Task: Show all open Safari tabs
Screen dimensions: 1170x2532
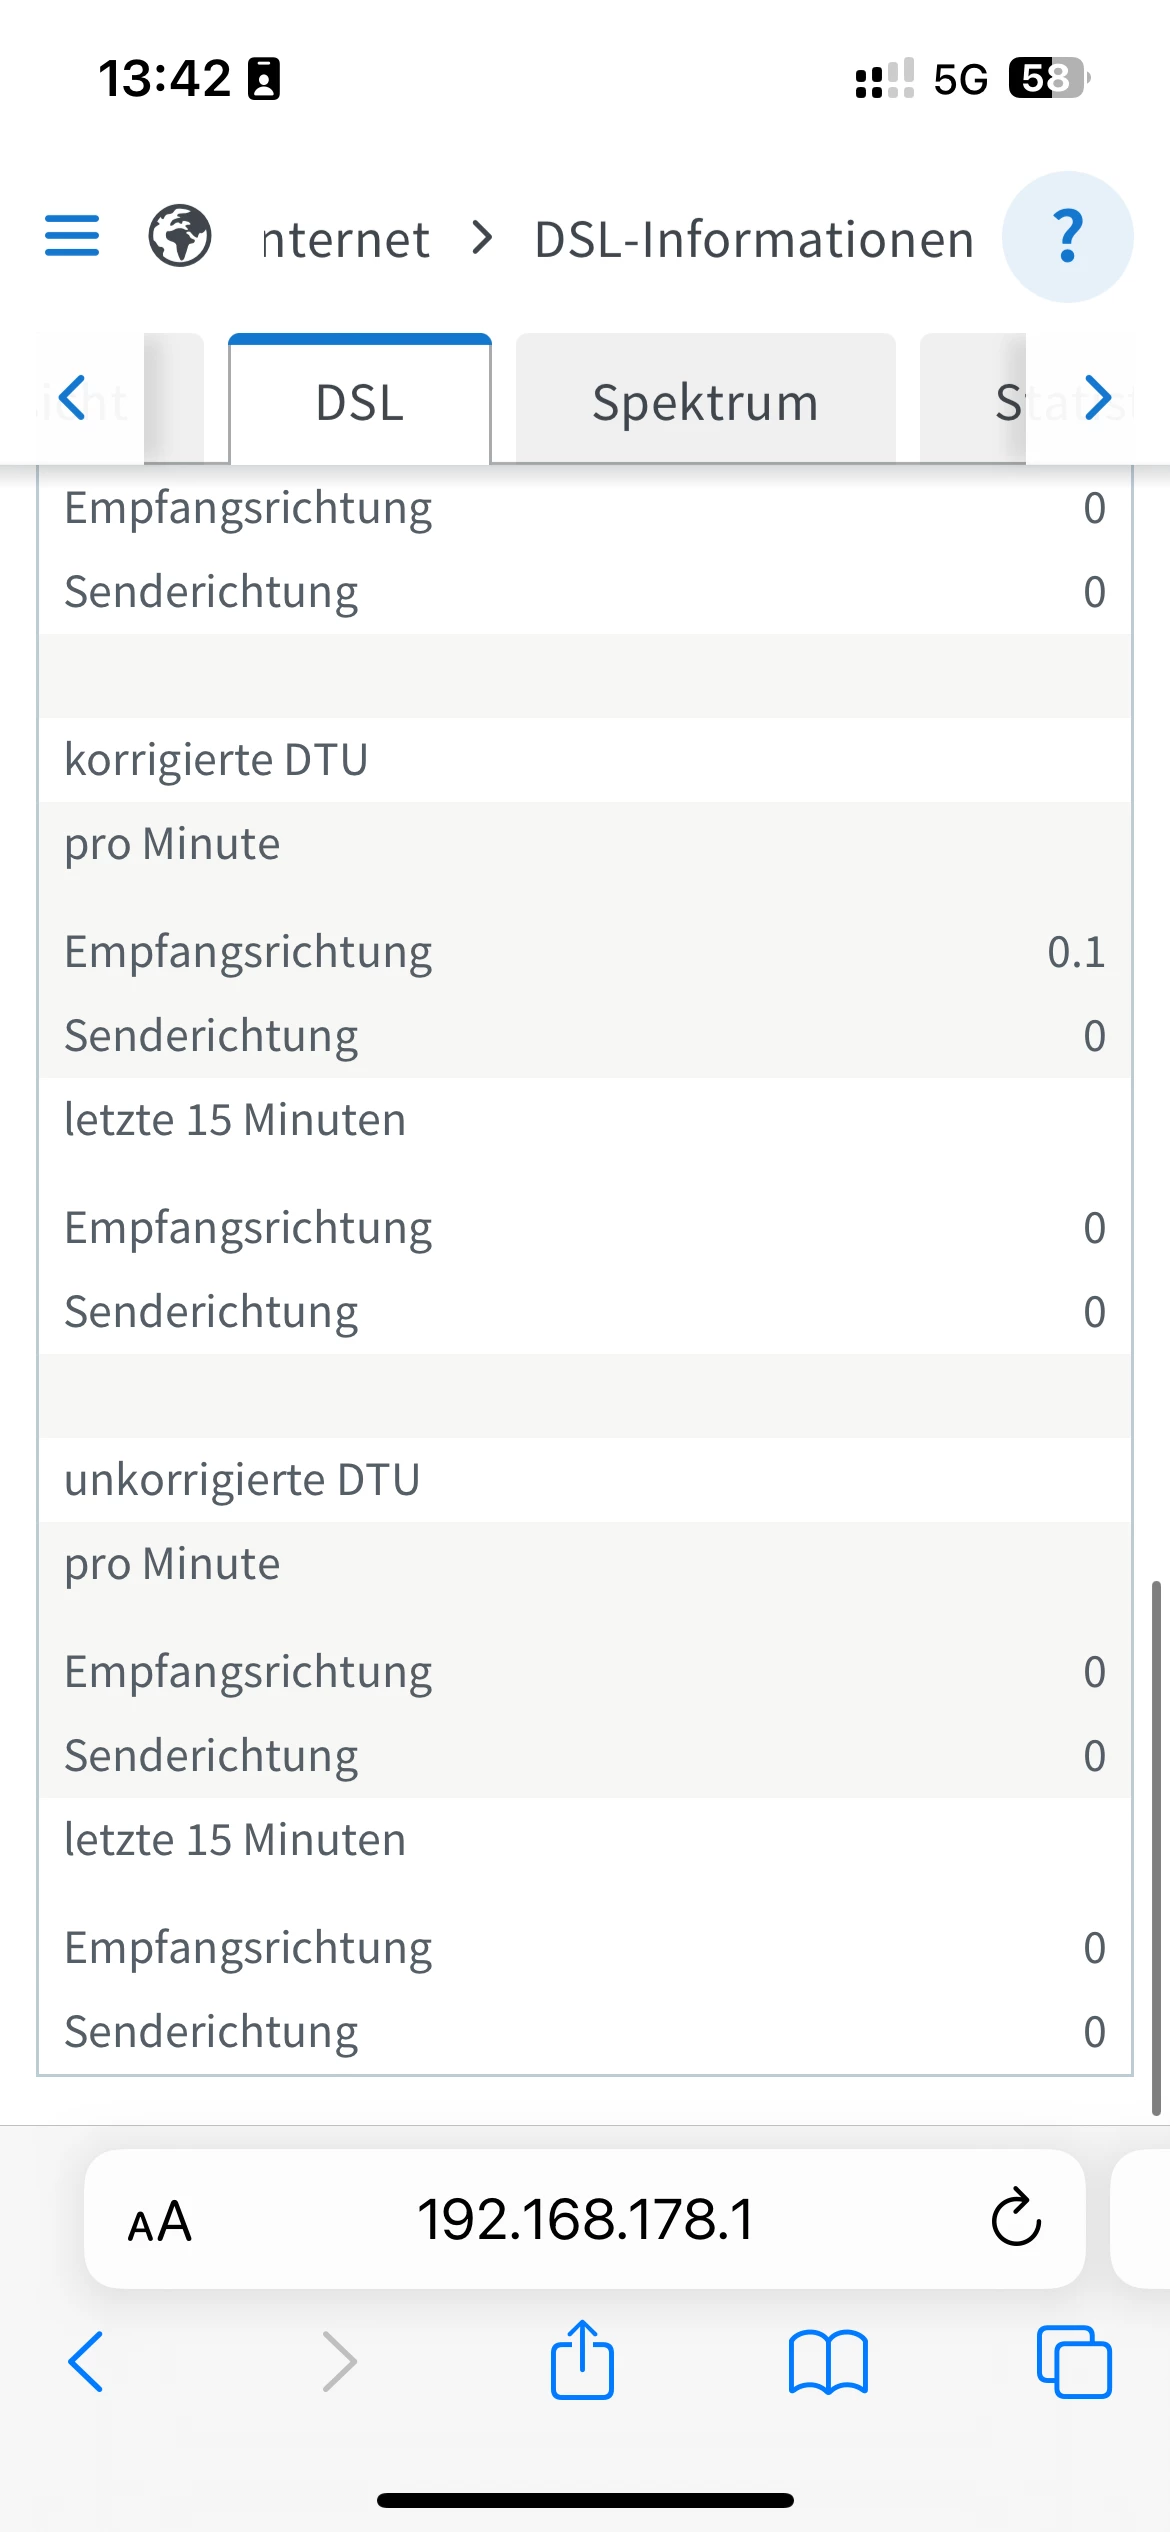Action: point(1074,2362)
